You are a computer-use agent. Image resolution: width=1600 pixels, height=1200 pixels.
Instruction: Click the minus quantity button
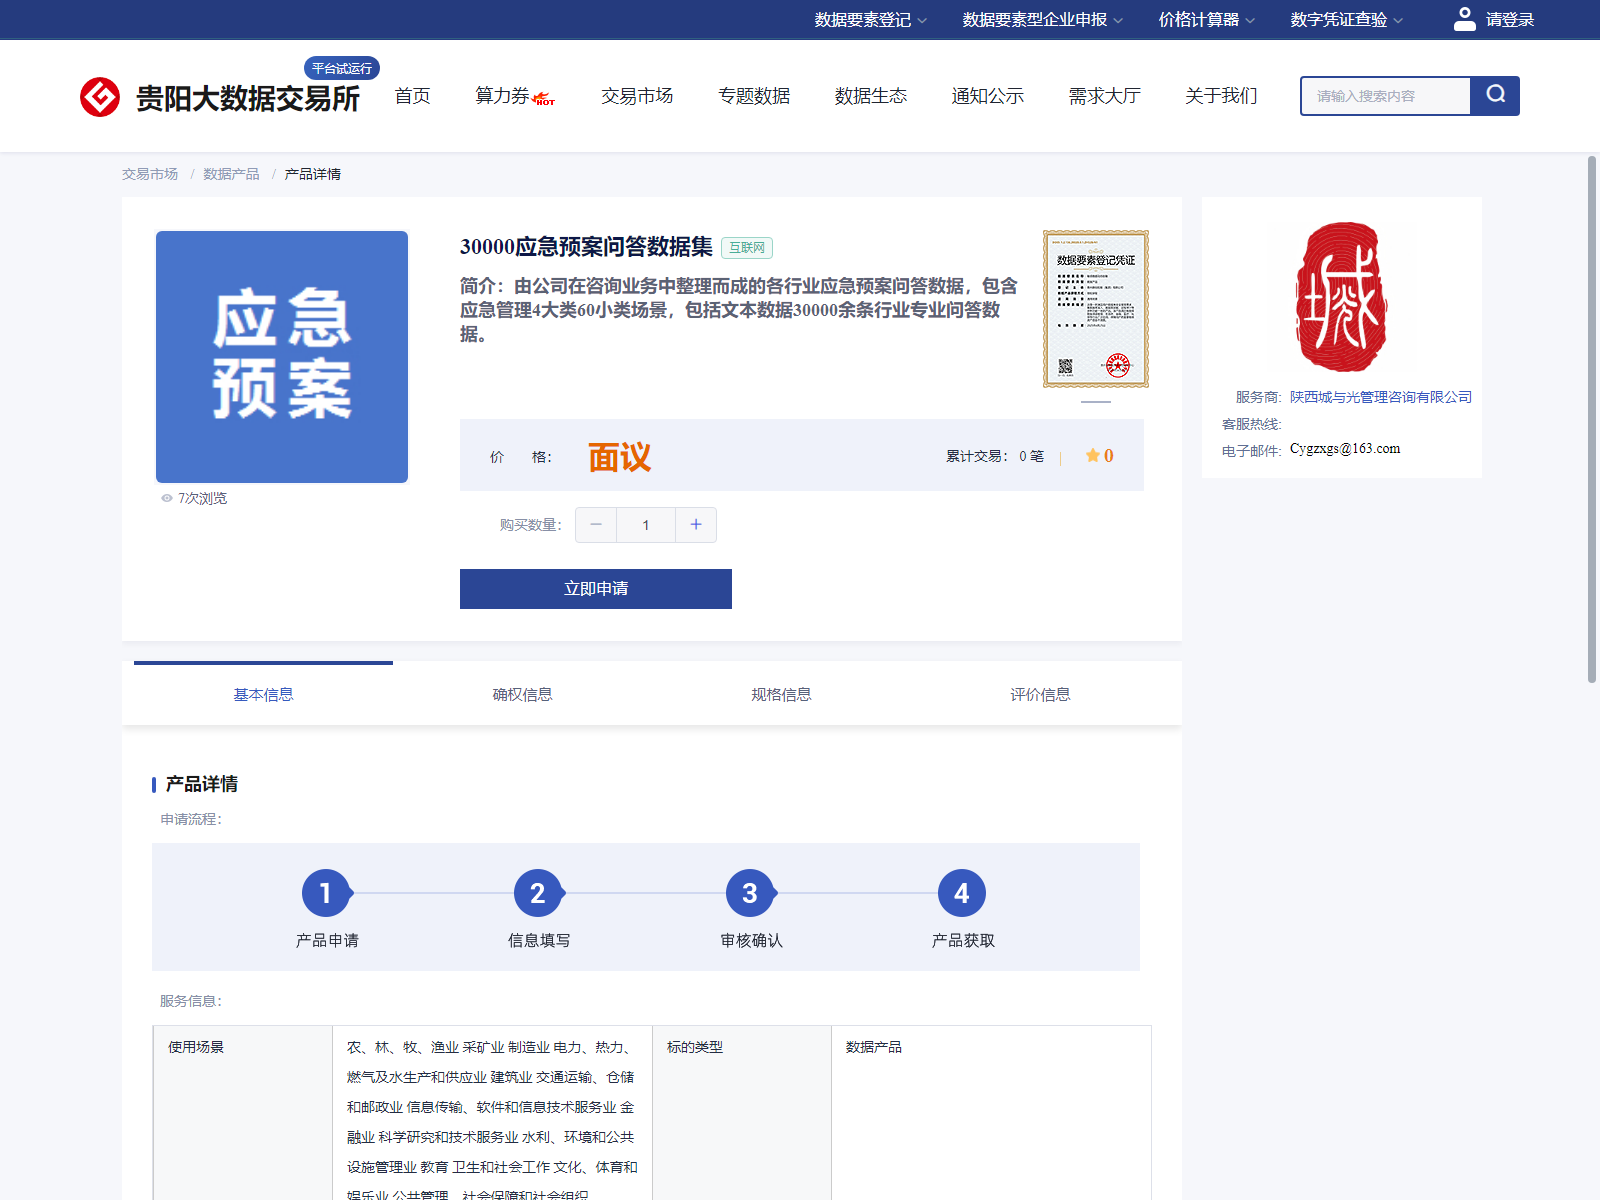pos(596,525)
